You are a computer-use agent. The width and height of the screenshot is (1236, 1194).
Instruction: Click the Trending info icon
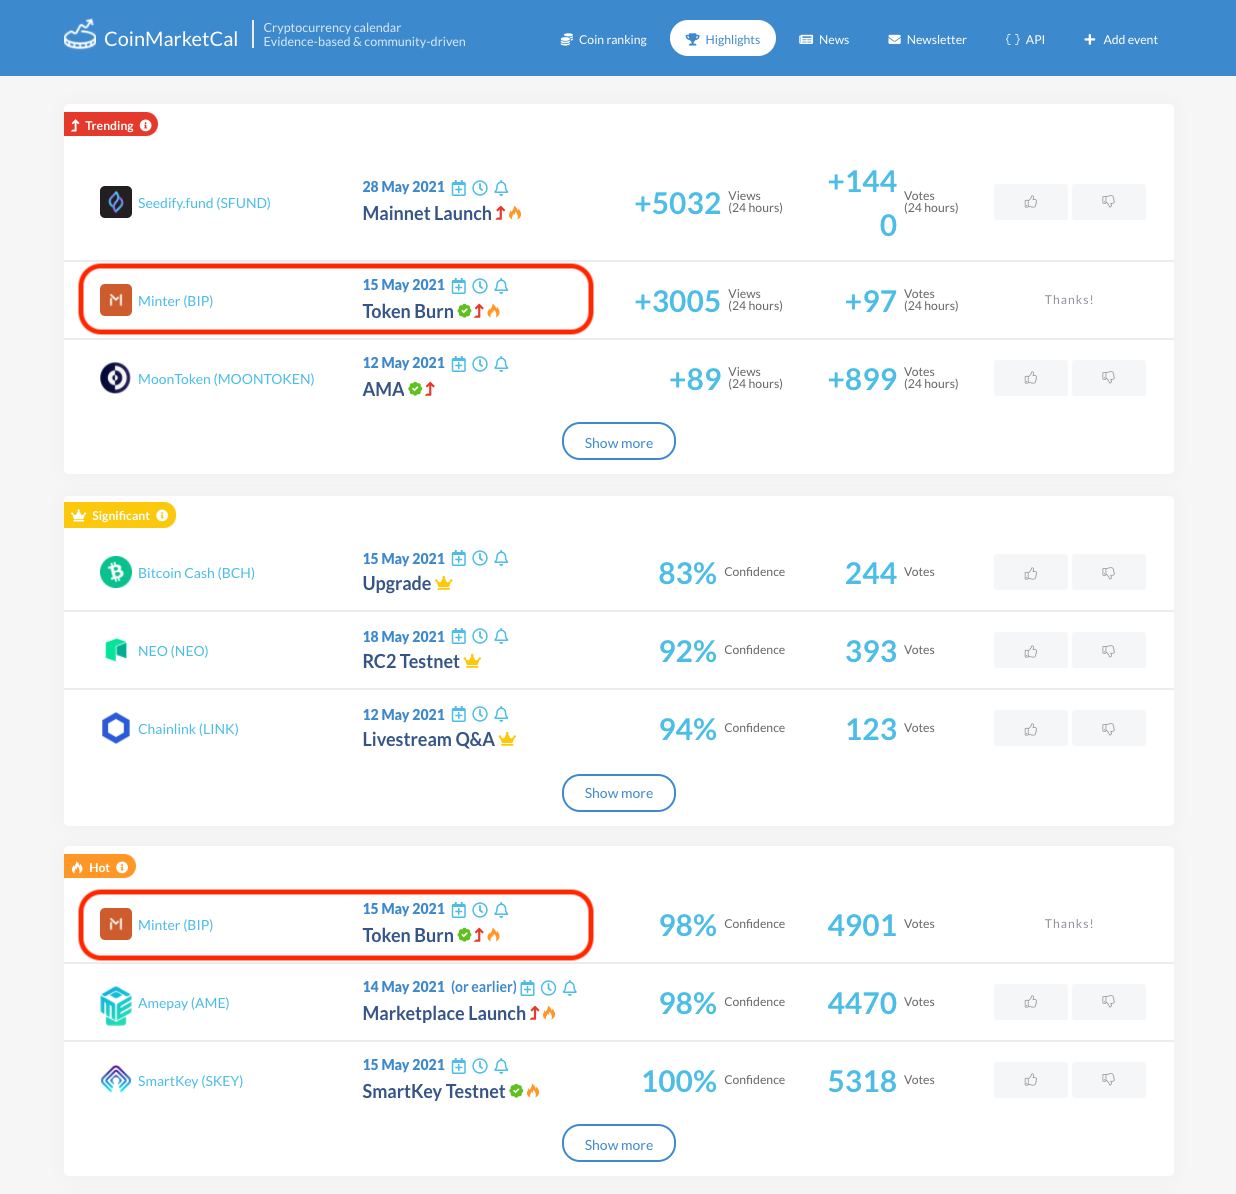pos(146,125)
